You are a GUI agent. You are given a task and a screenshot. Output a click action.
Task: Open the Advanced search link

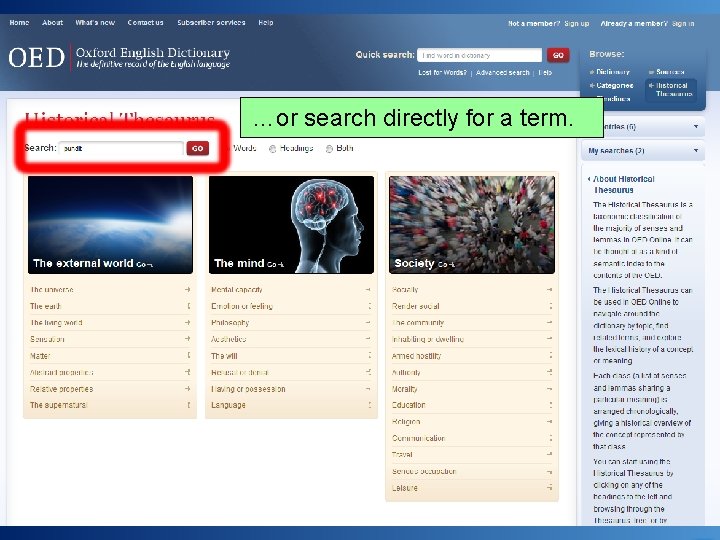[x=502, y=73]
